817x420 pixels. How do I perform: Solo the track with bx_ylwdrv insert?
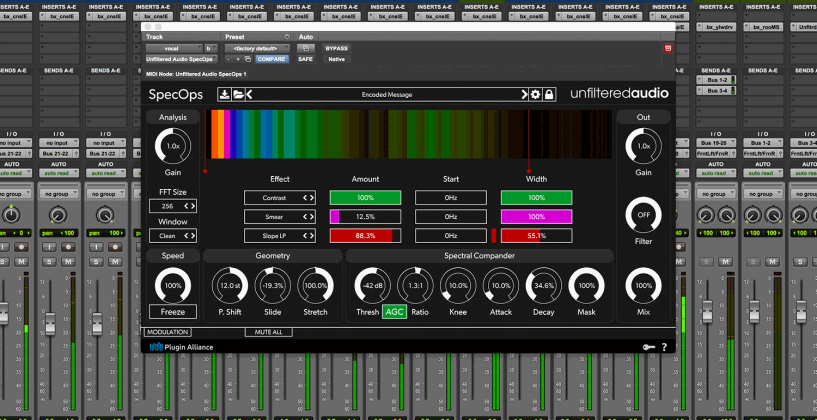tap(707, 262)
